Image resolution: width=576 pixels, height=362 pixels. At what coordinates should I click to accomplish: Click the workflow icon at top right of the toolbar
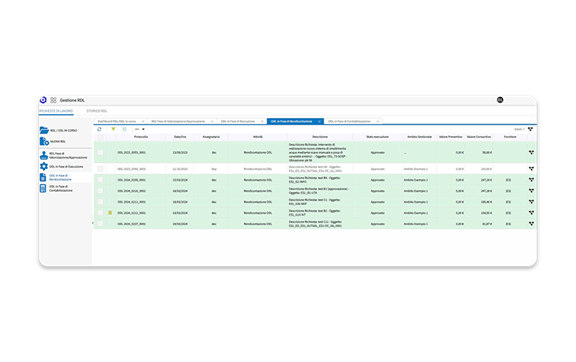coord(530,129)
